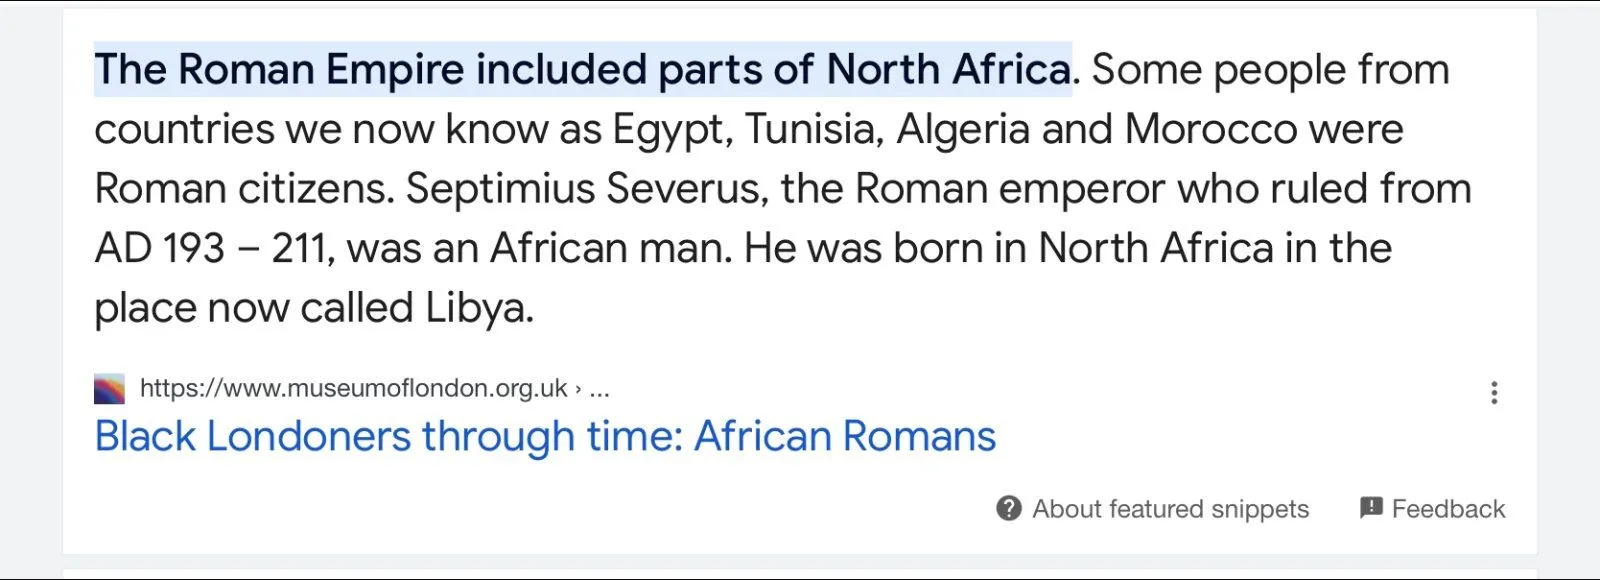Click the question mark help icon
1600x580 pixels.
1009,508
